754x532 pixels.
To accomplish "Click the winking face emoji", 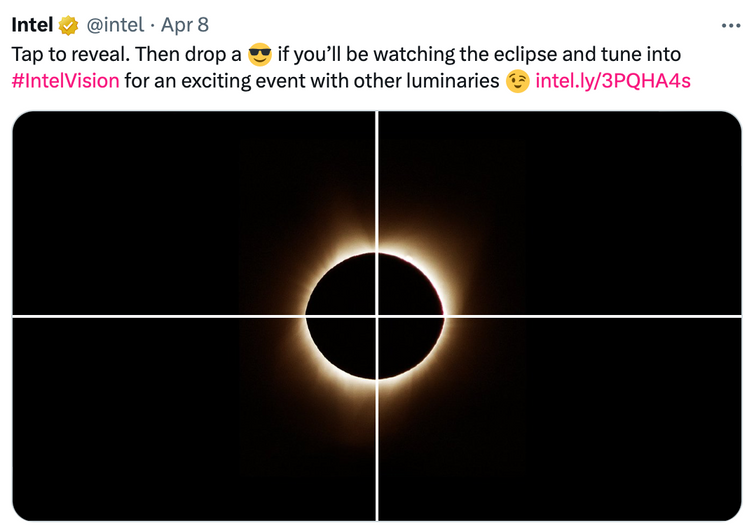I will pyautogui.click(x=517, y=81).
